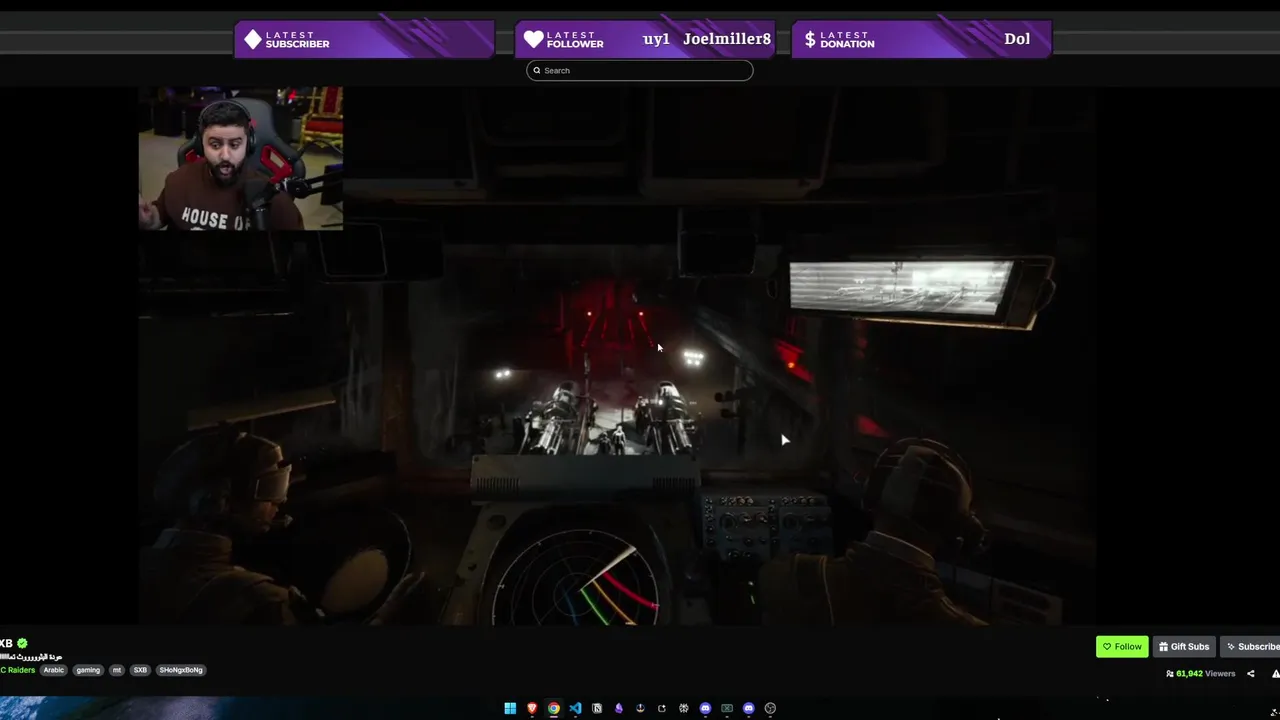
Task: Click the Gift Subs button
Action: [x=1184, y=647]
